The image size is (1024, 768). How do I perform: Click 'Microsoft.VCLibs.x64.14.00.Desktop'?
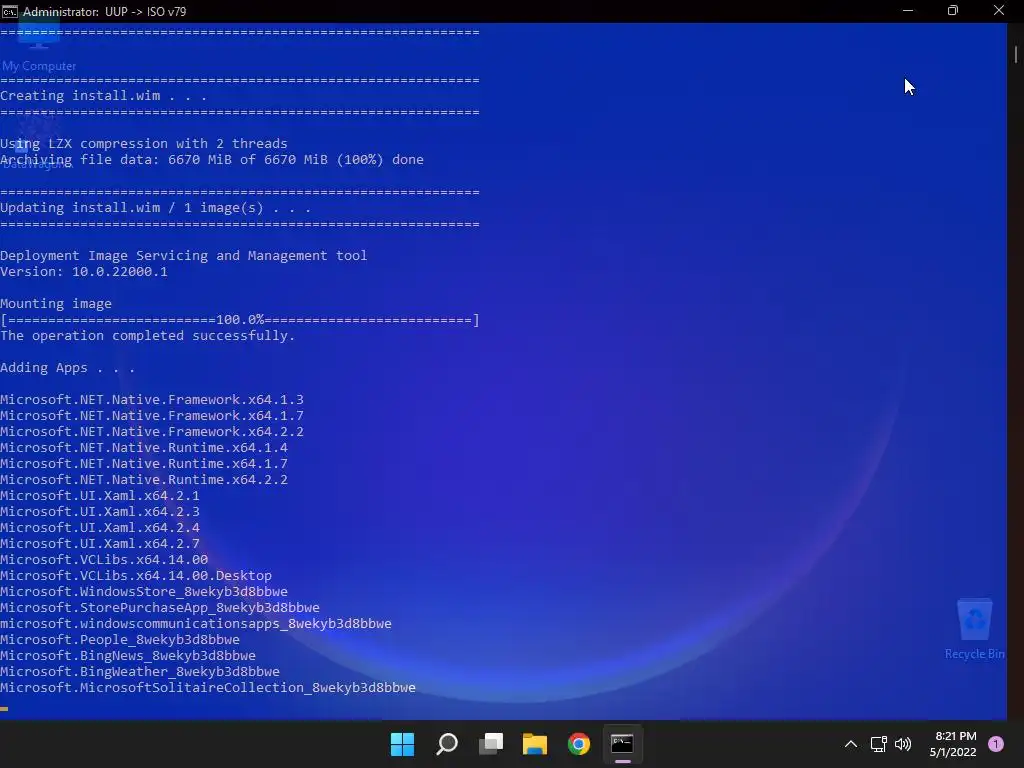[x=136, y=576]
